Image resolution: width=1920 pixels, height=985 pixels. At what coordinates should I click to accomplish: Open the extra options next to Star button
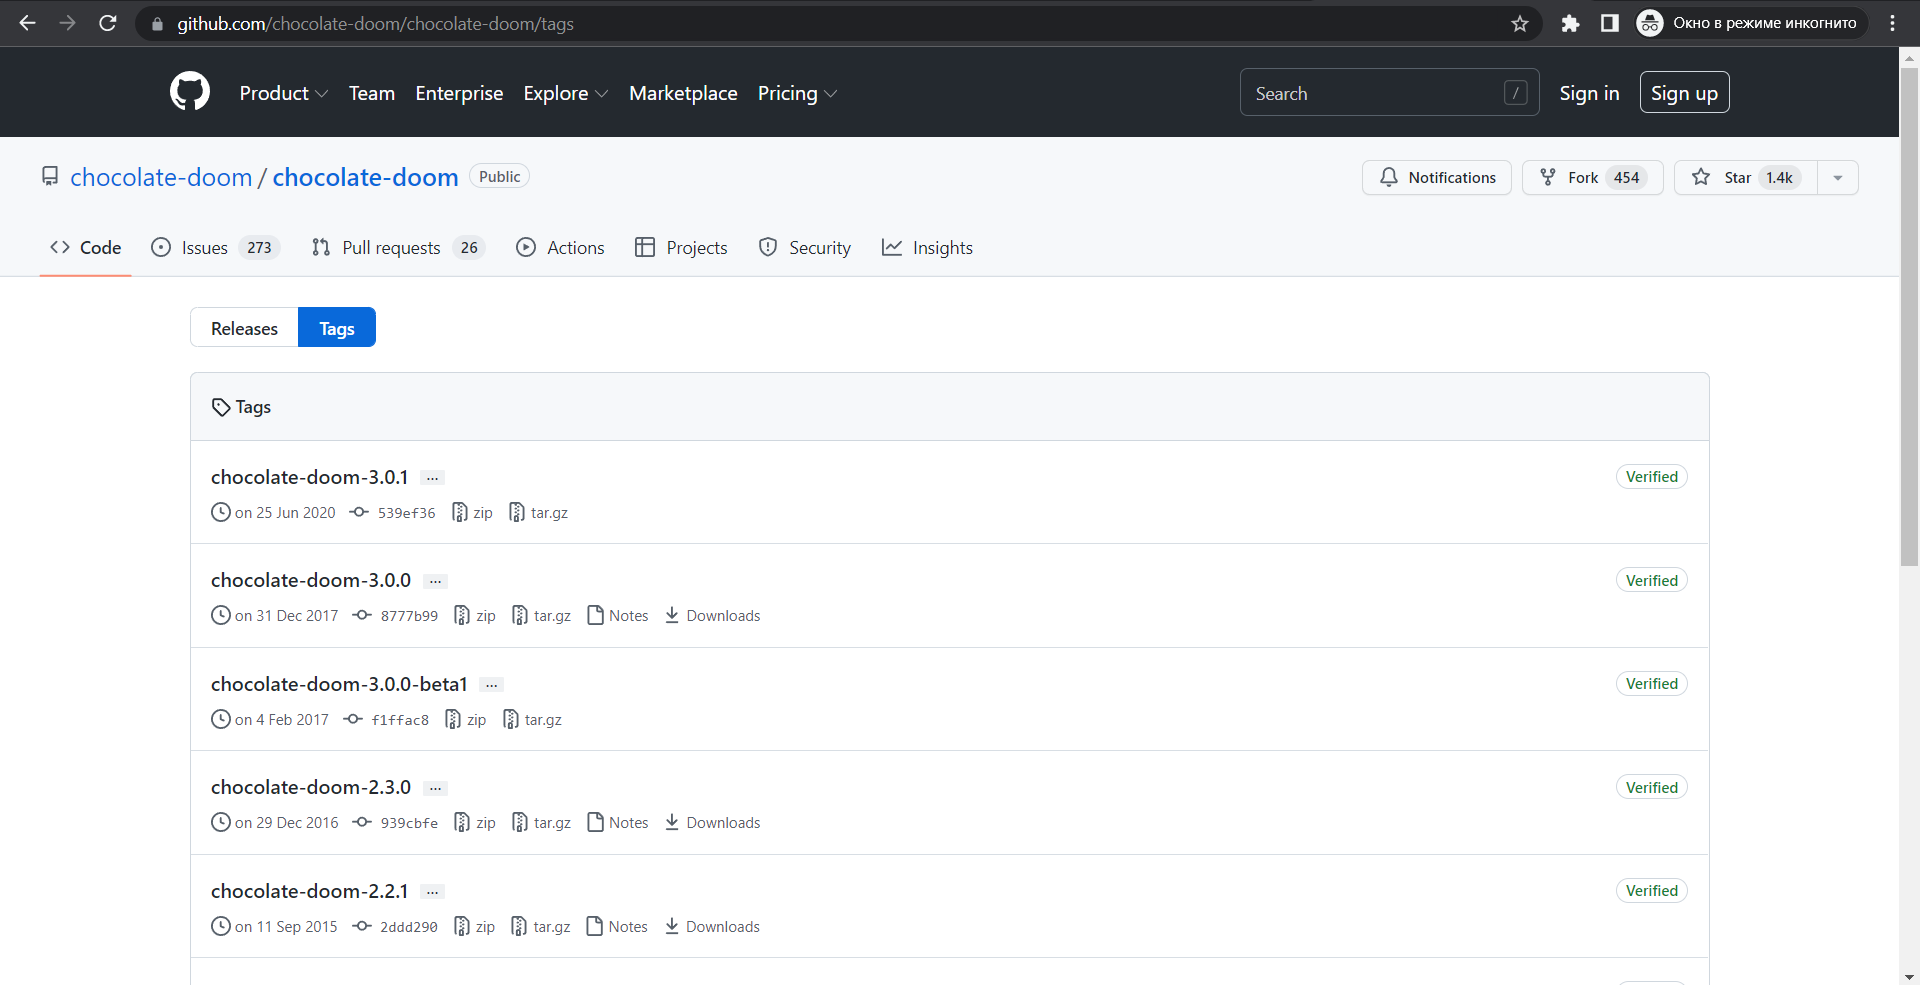coord(1838,177)
